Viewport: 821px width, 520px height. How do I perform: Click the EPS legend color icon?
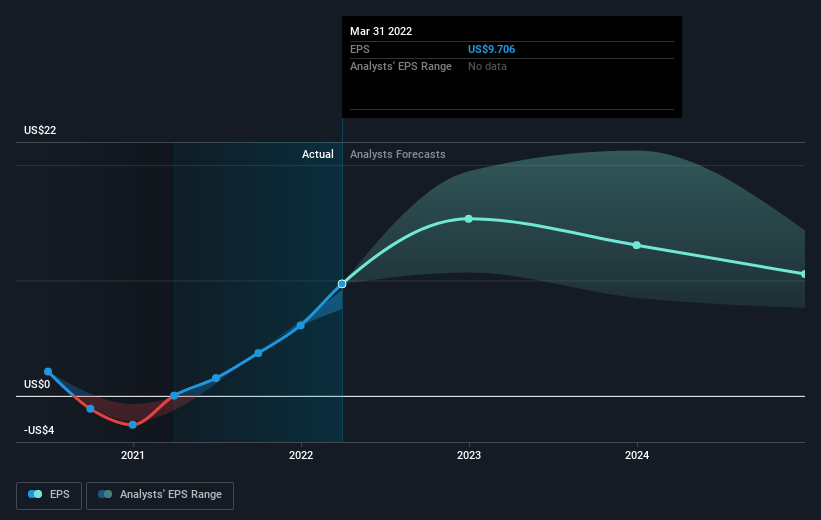pos(35,494)
